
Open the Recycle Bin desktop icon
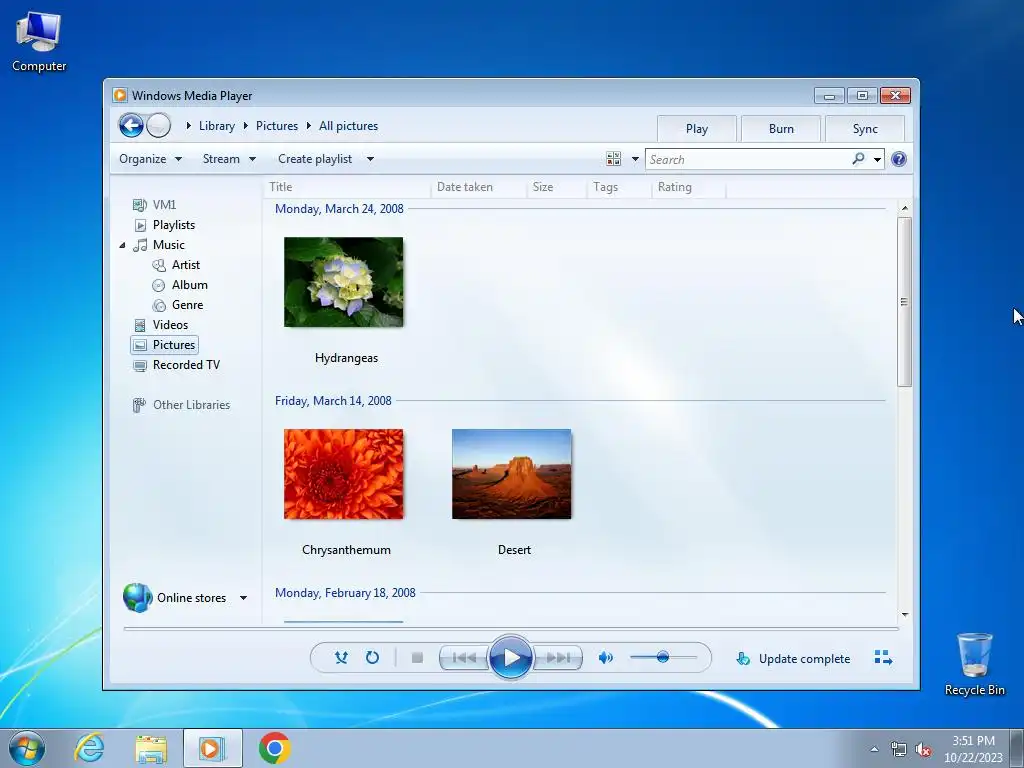[x=974, y=664]
